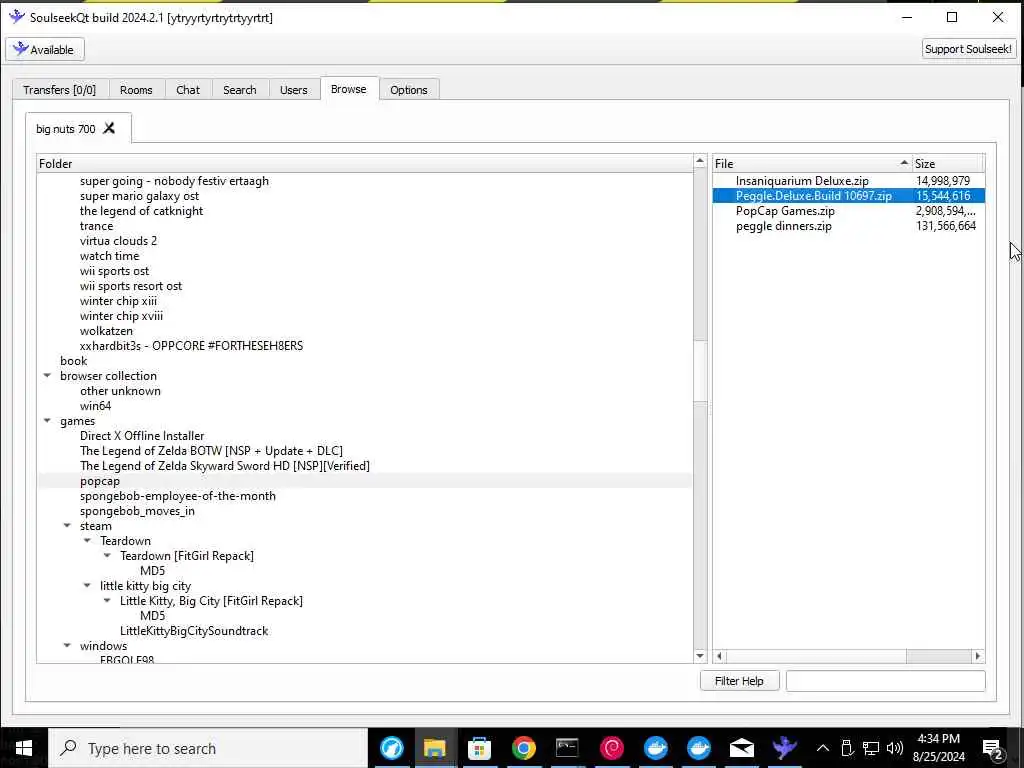The image size is (1024, 768).
Task: Select super mario galaxy ost folder
Action: [x=139, y=196]
